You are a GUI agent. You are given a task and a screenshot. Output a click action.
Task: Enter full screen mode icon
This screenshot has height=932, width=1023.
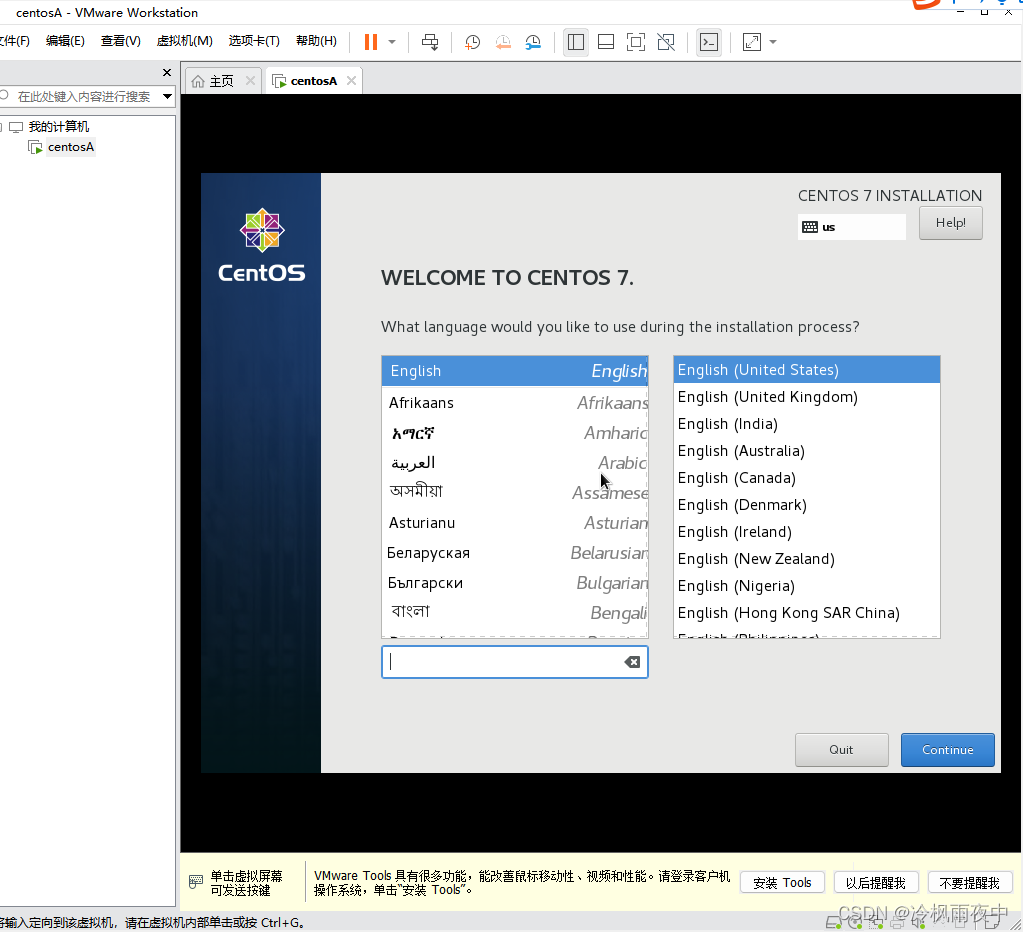pyautogui.click(x=635, y=42)
